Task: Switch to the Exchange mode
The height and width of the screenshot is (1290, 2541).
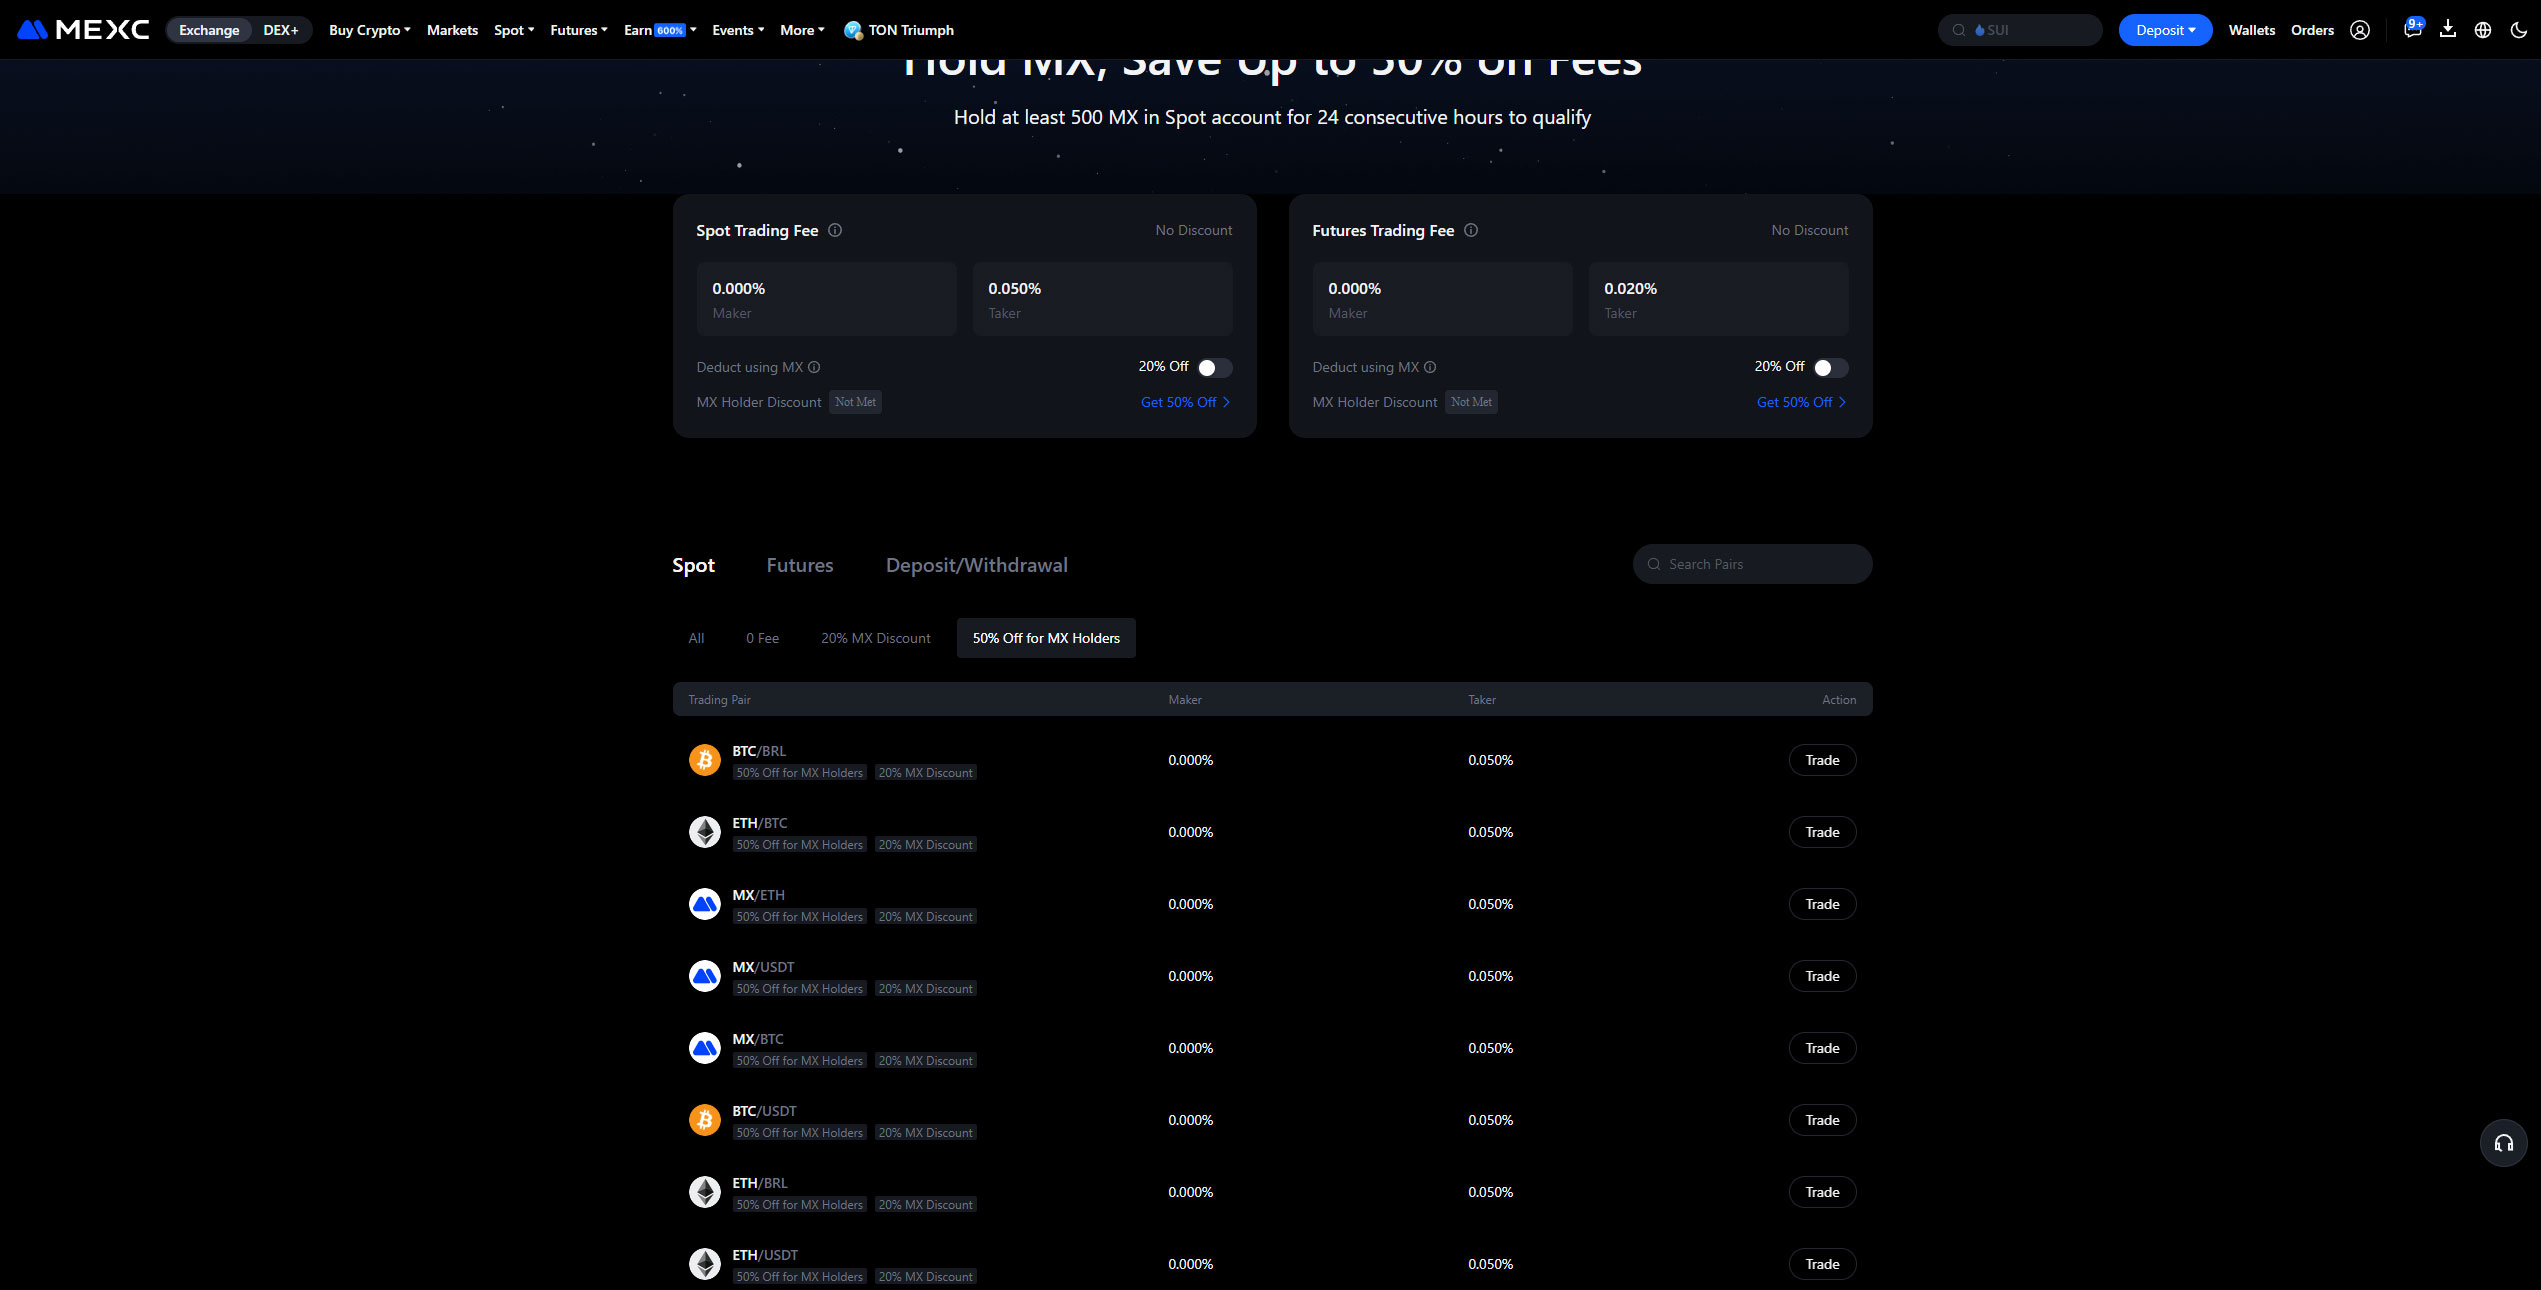Action: (209, 30)
